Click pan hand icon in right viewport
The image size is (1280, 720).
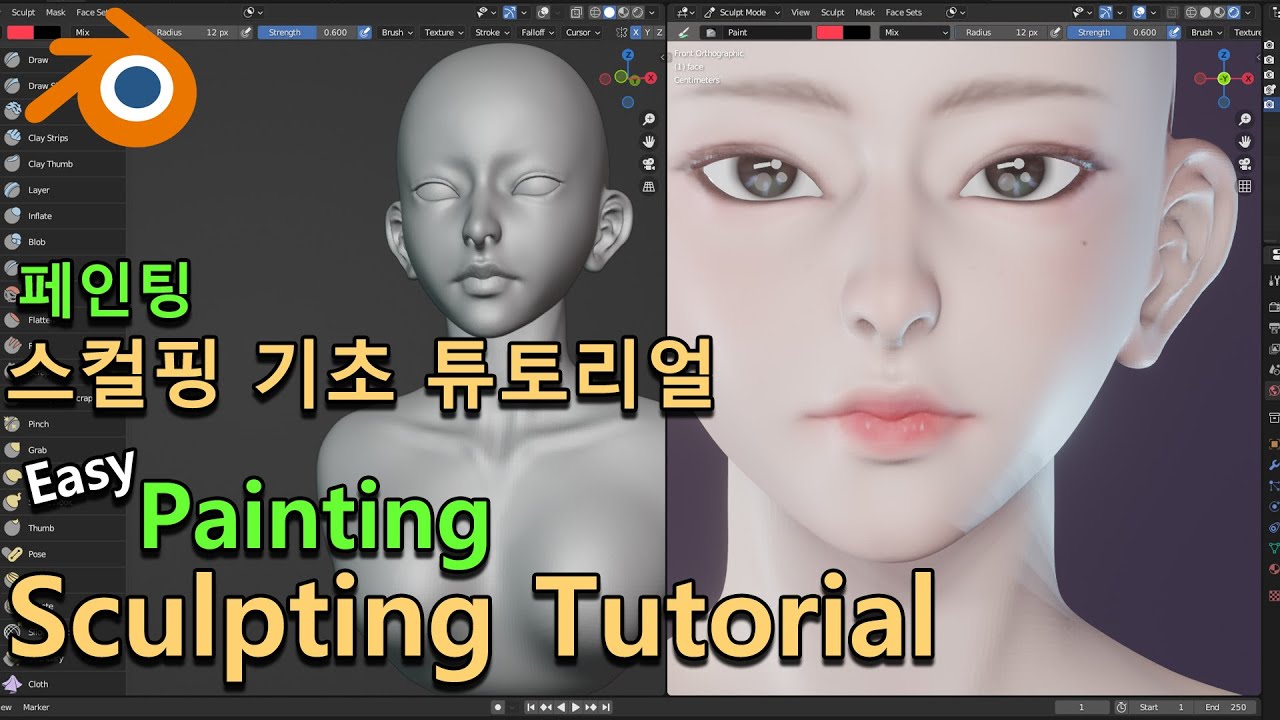[x=1245, y=141]
